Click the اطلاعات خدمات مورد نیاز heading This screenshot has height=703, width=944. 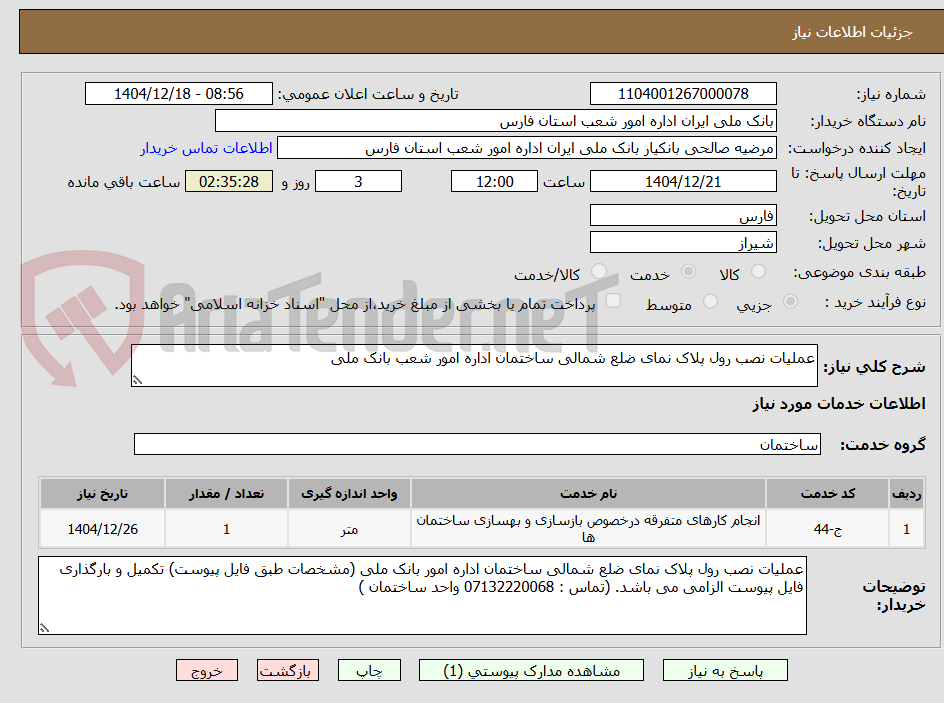pyautogui.click(x=839, y=403)
